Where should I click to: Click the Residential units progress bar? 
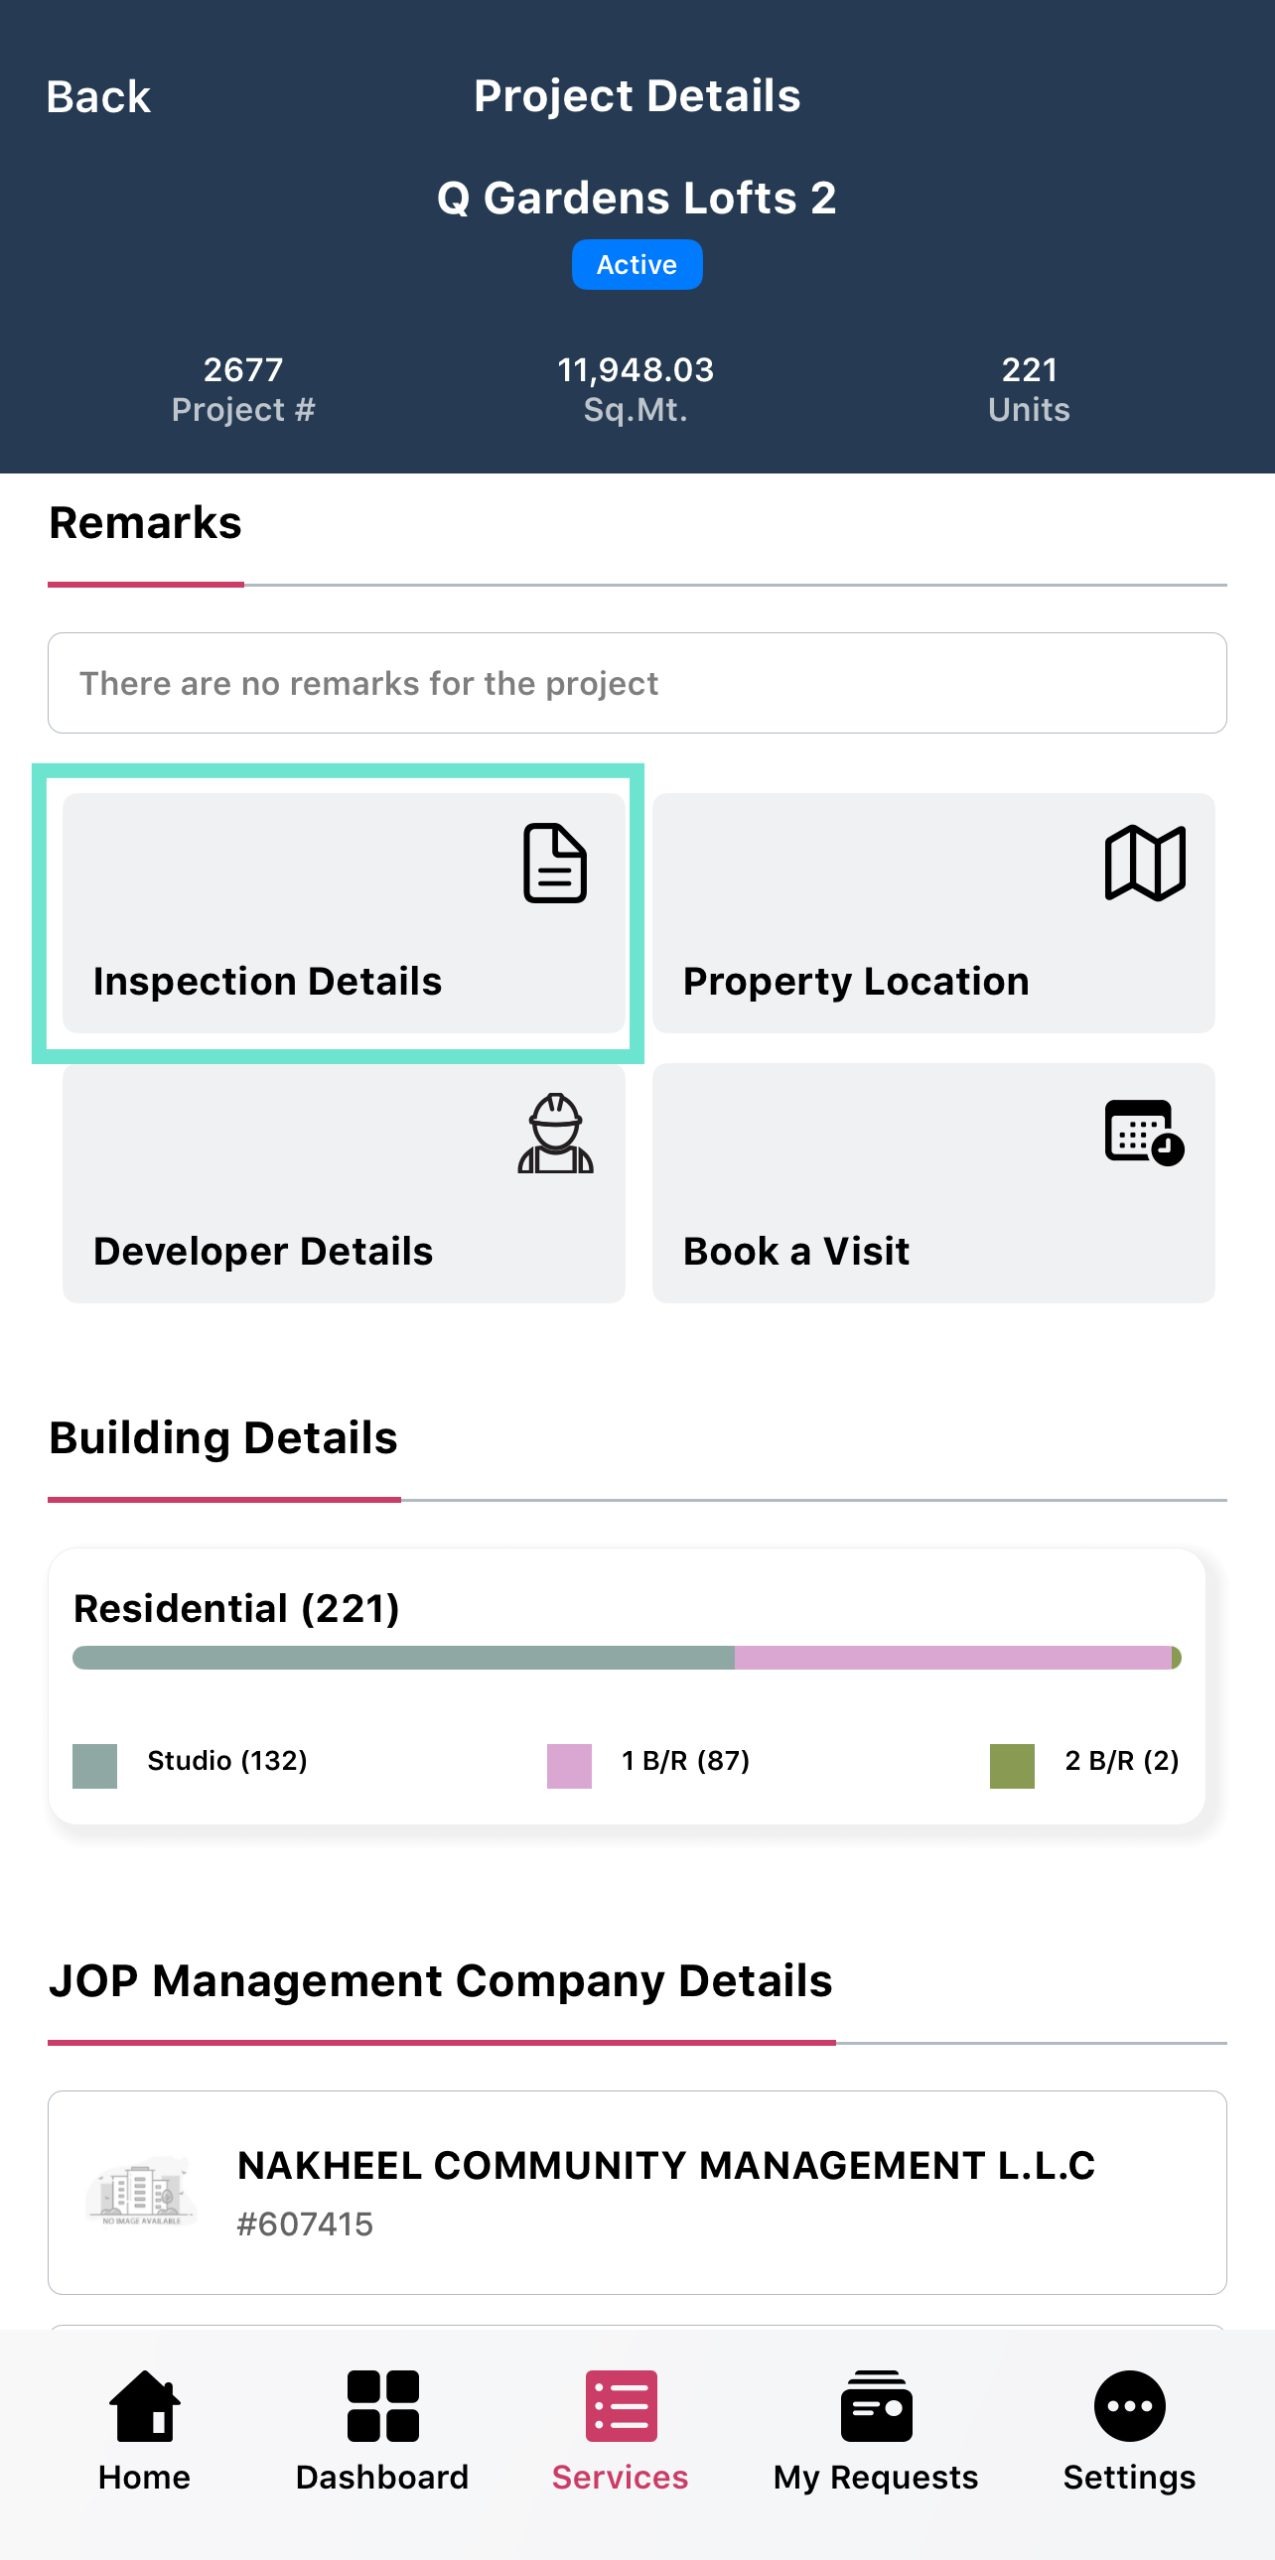[626, 1658]
